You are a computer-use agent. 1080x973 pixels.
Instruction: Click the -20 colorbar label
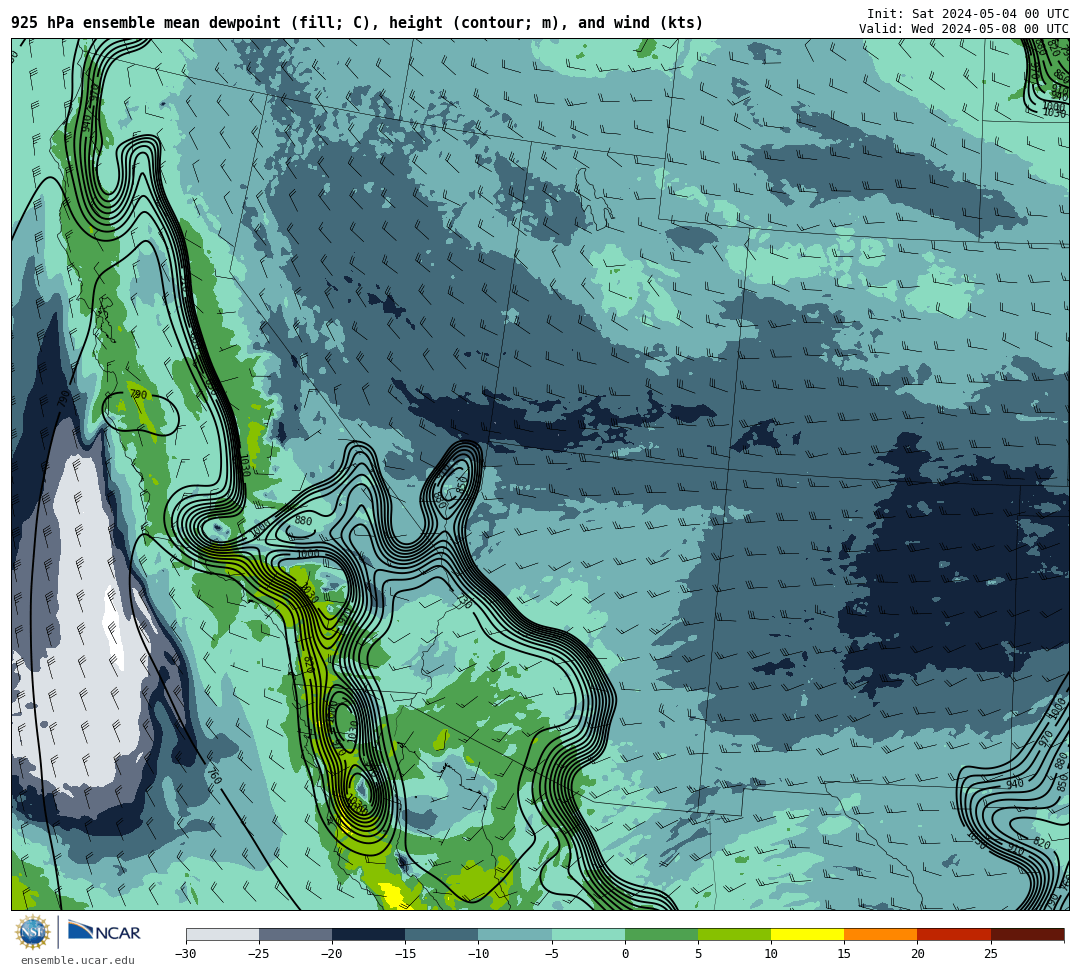coord(332,954)
